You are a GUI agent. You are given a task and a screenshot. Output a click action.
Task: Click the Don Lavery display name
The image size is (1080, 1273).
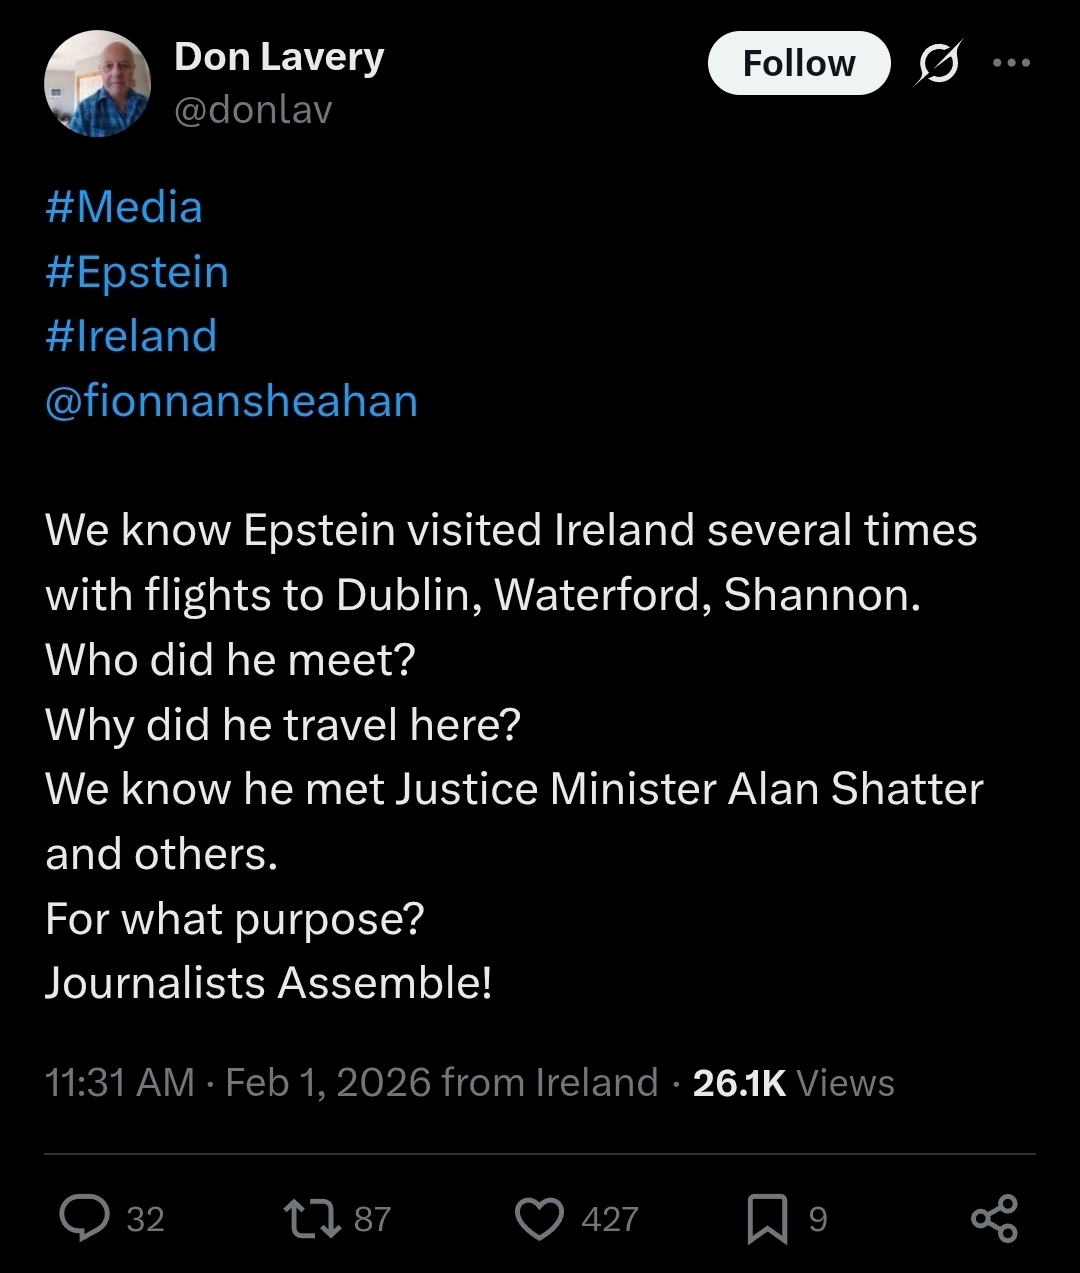279,57
